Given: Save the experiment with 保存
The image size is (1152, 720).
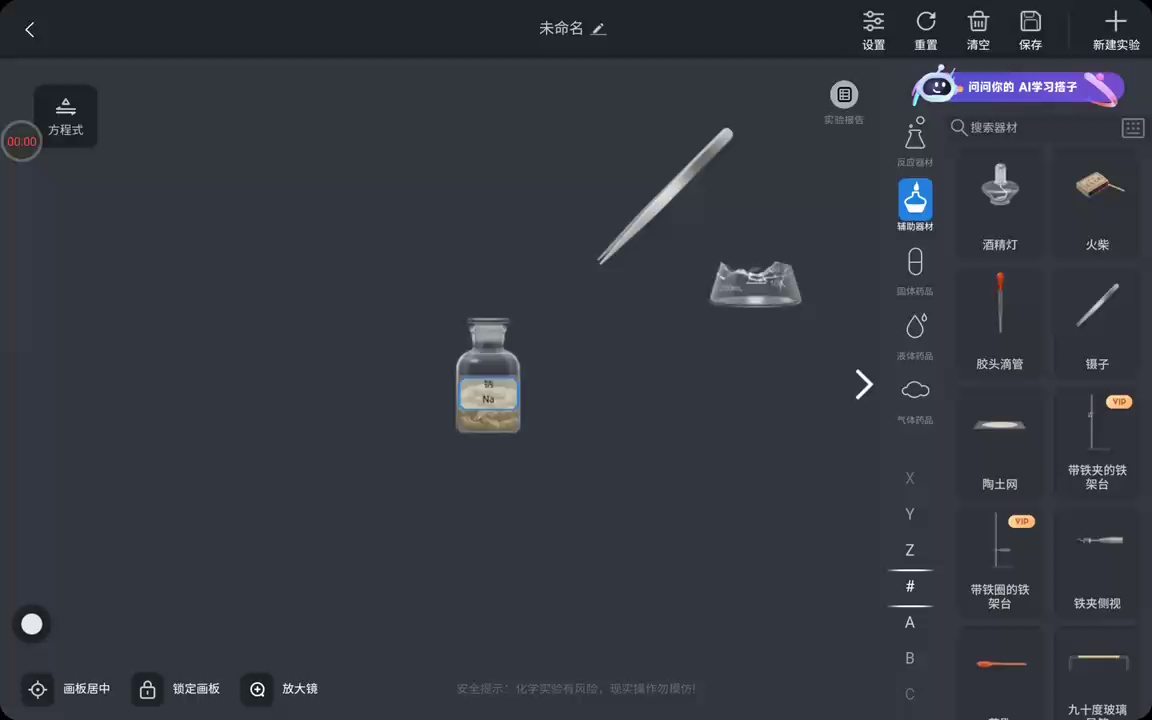Looking at the screenshot, I should click(x=1030, y=29).
